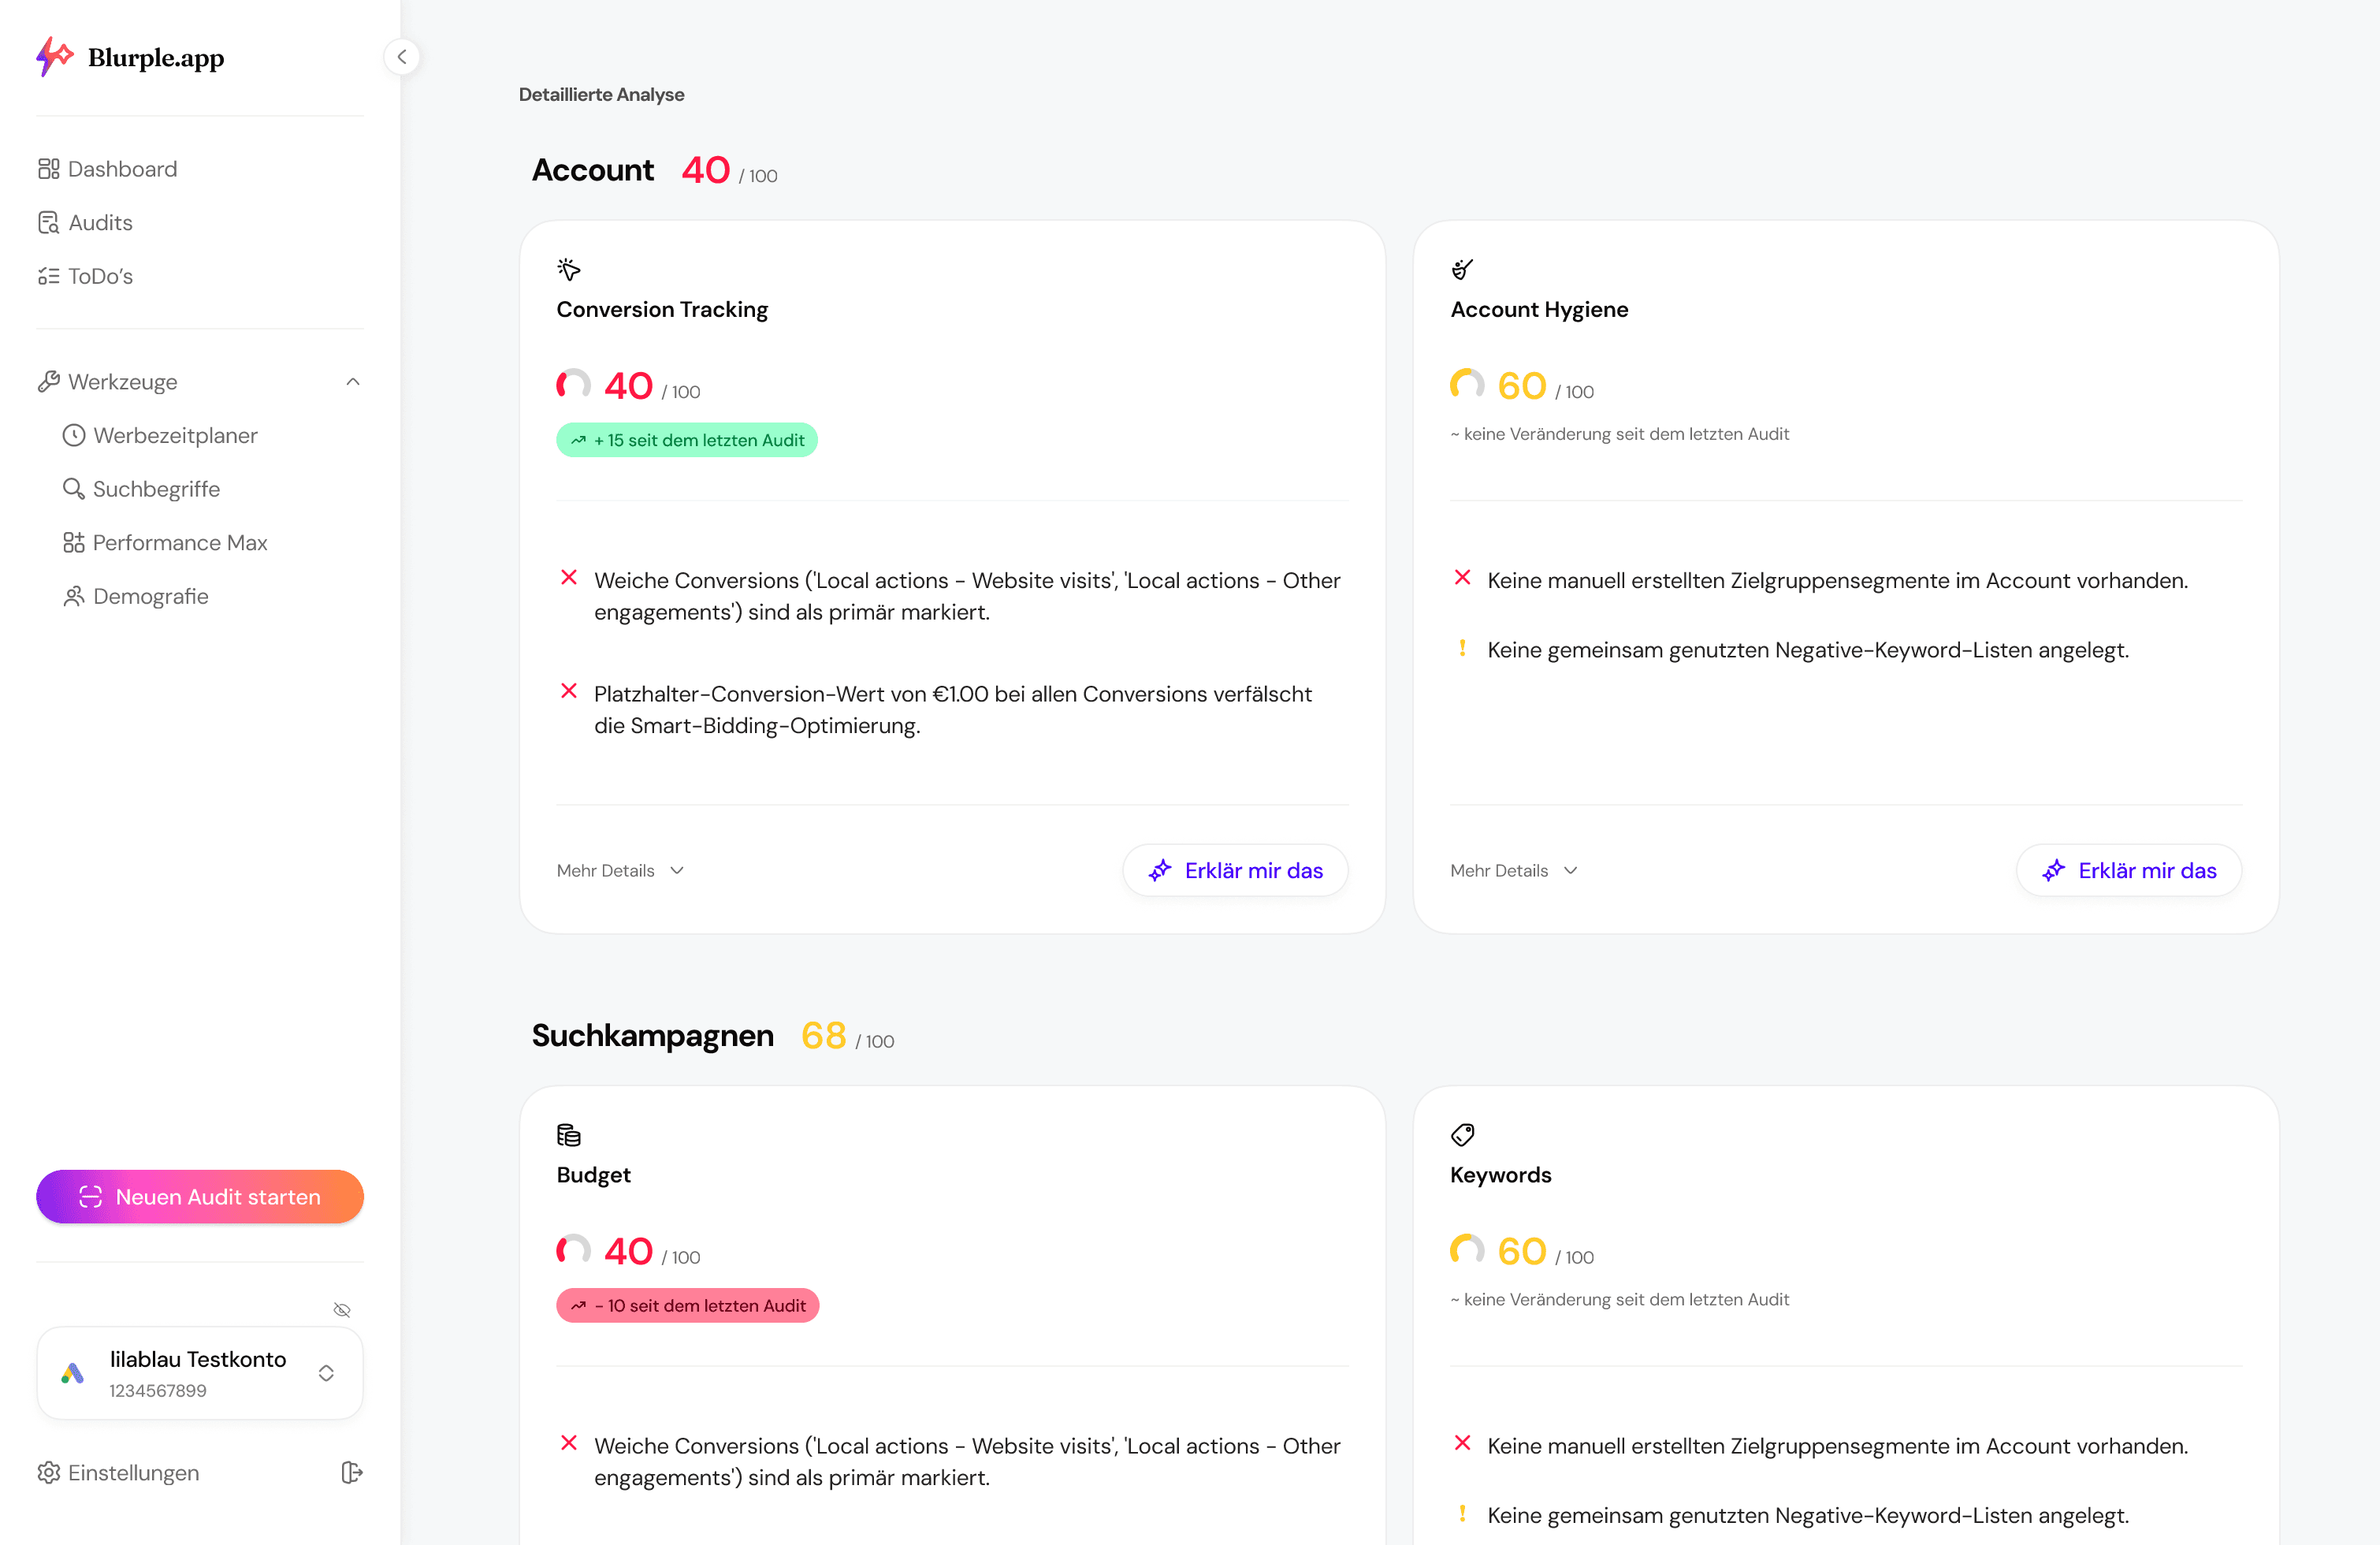The height and width of the screenshot is (1545, 2380).
Task: Open the ToDo's list
Action: tap(85, 276)
